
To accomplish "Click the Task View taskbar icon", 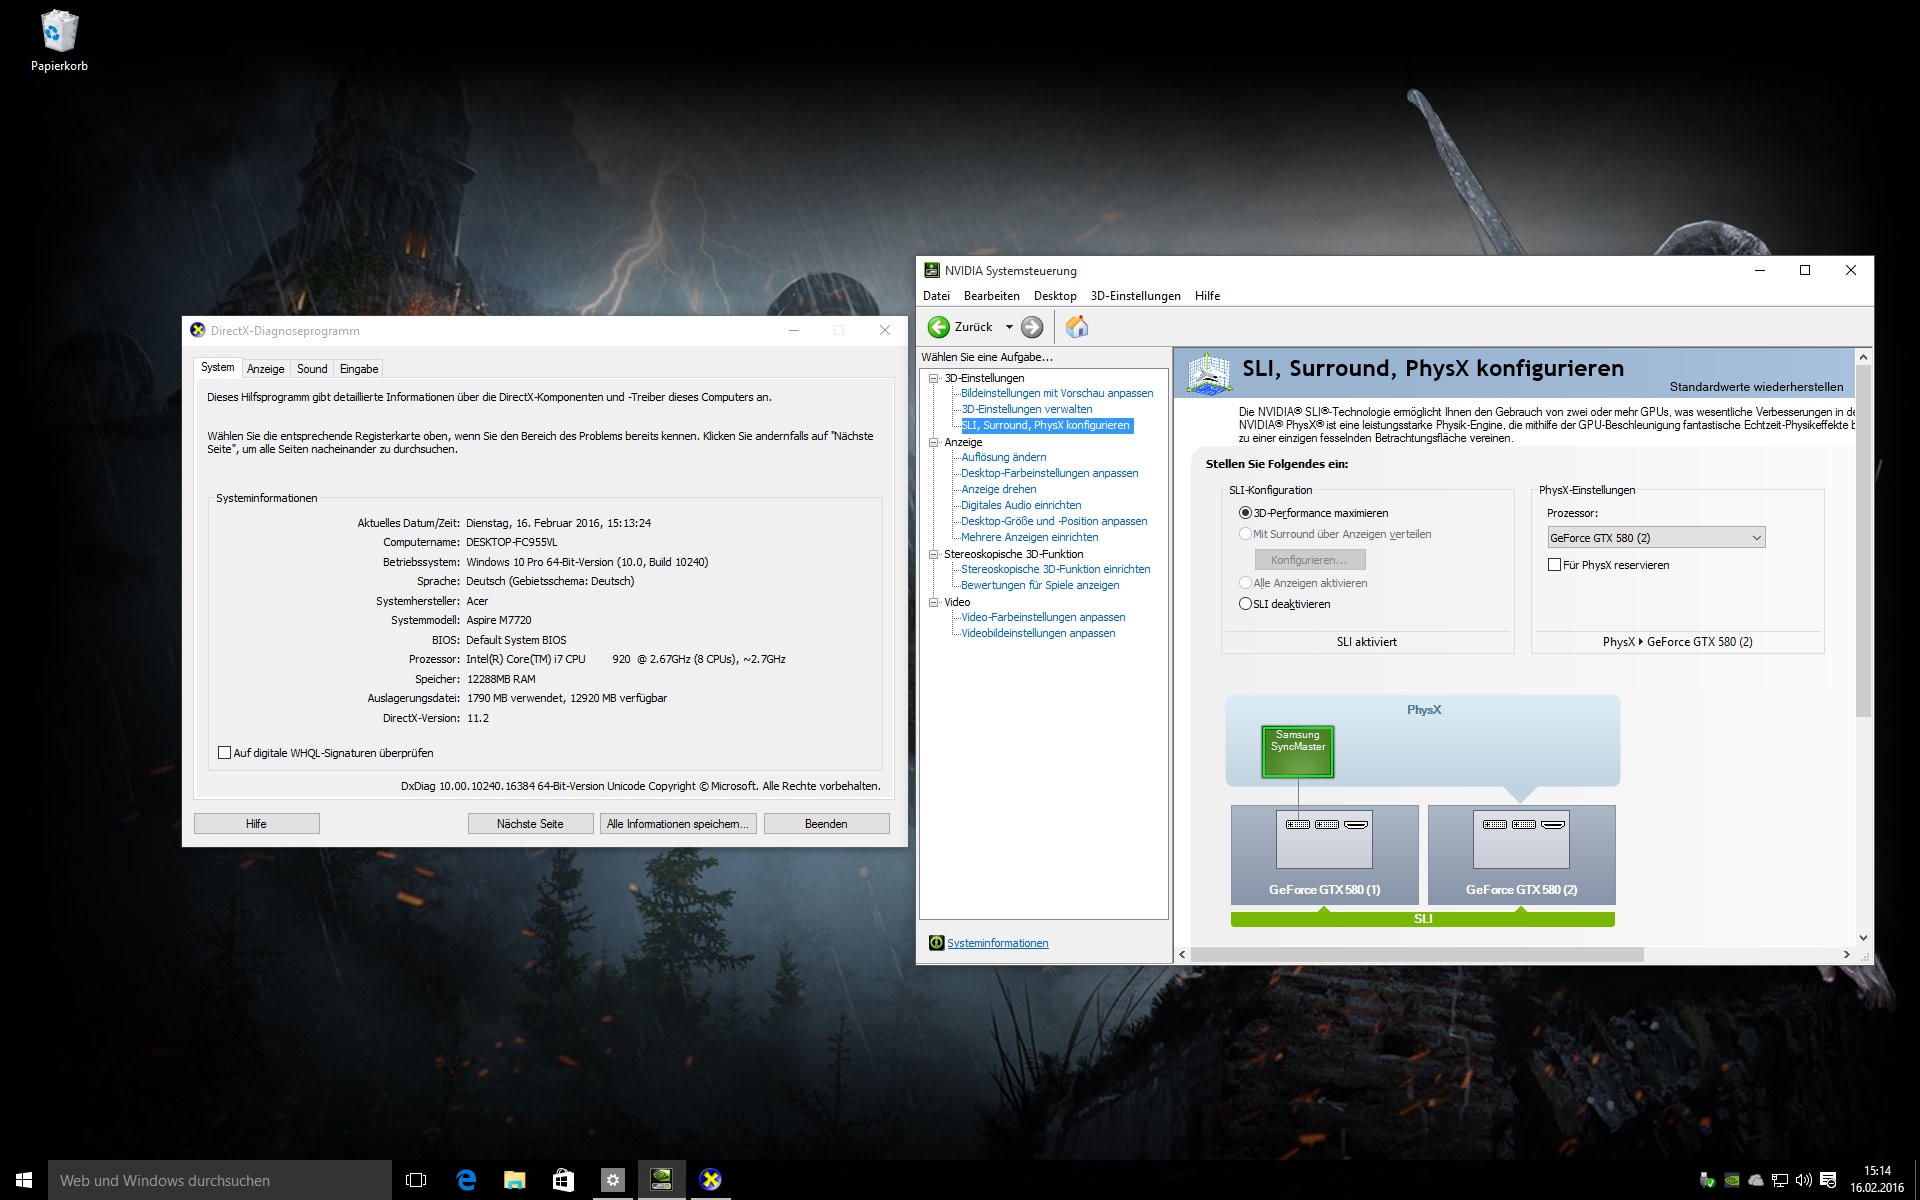I will pos(416,1180).
